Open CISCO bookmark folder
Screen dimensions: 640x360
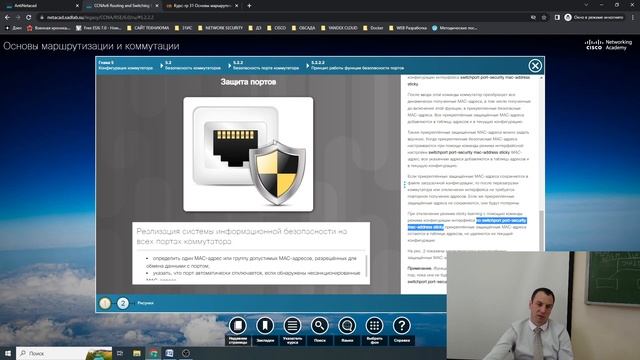click(x=276, y=28)
